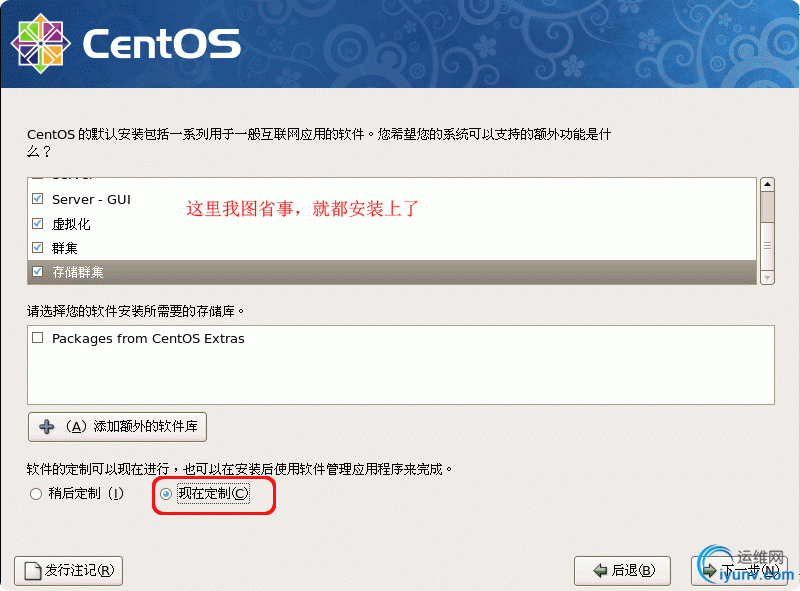
Task: Click the plus icon on add repository button
Action: coord(47,427)
